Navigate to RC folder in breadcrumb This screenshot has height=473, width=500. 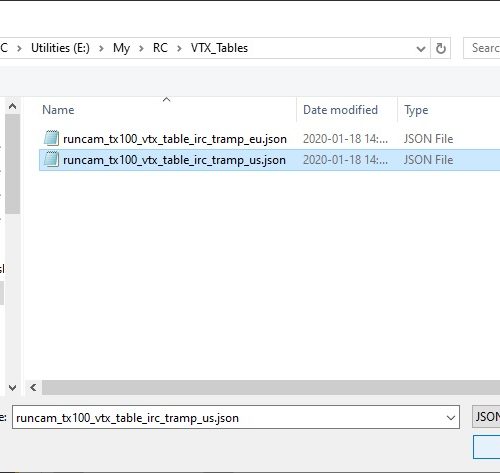160,48
